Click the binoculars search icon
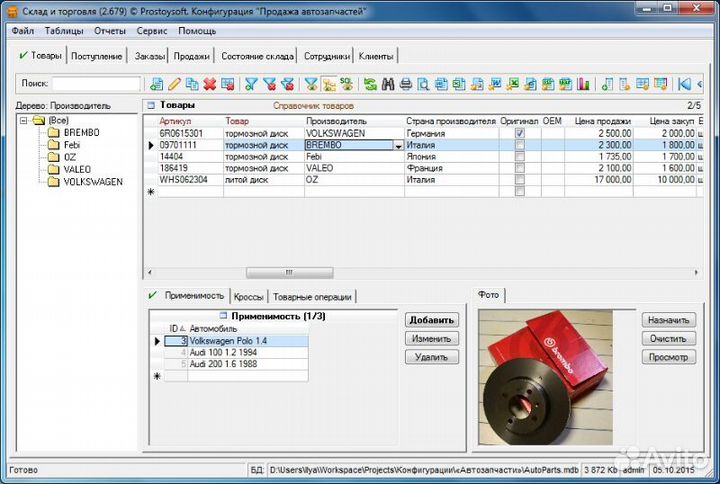This screenshot has width=720, height=484. (x=388, y=84)
